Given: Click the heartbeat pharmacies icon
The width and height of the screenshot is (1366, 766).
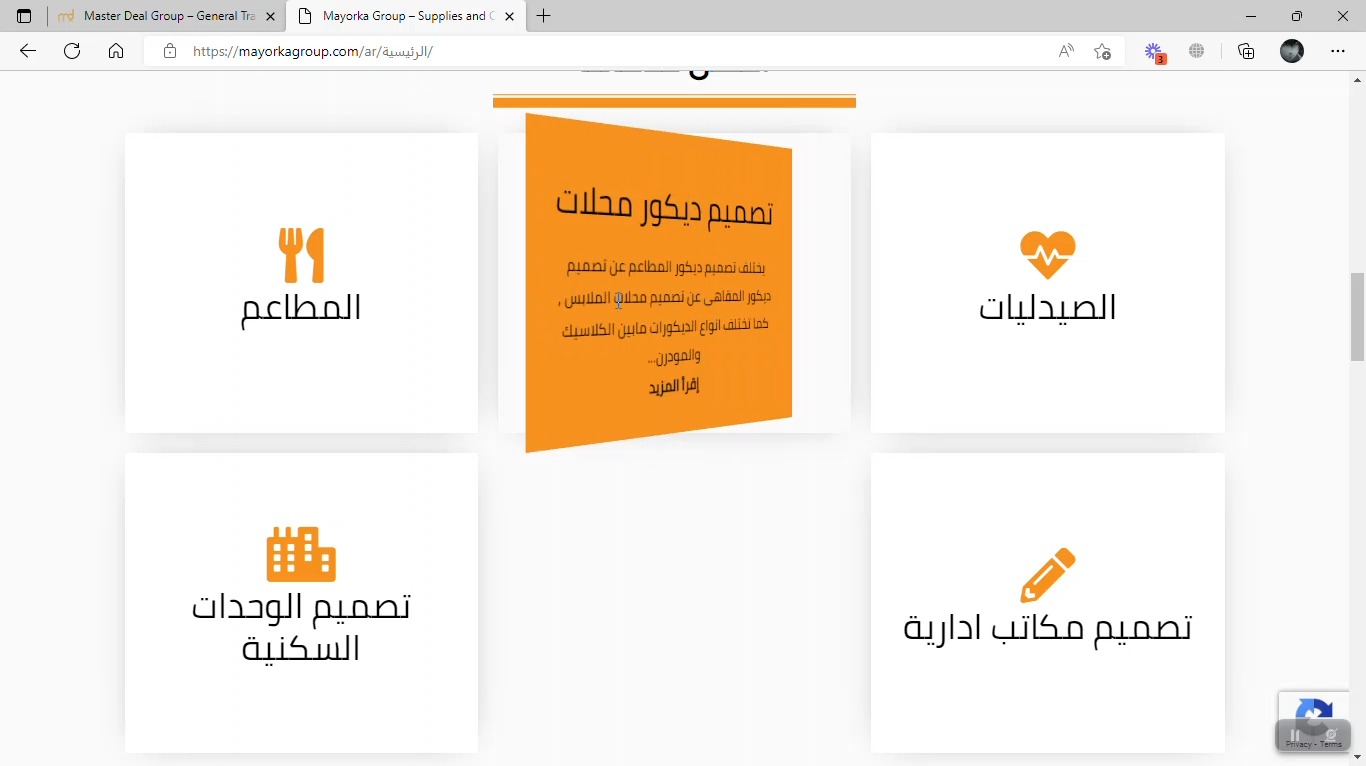Looking at the screenshot, I should click(x=1048, y=256).
